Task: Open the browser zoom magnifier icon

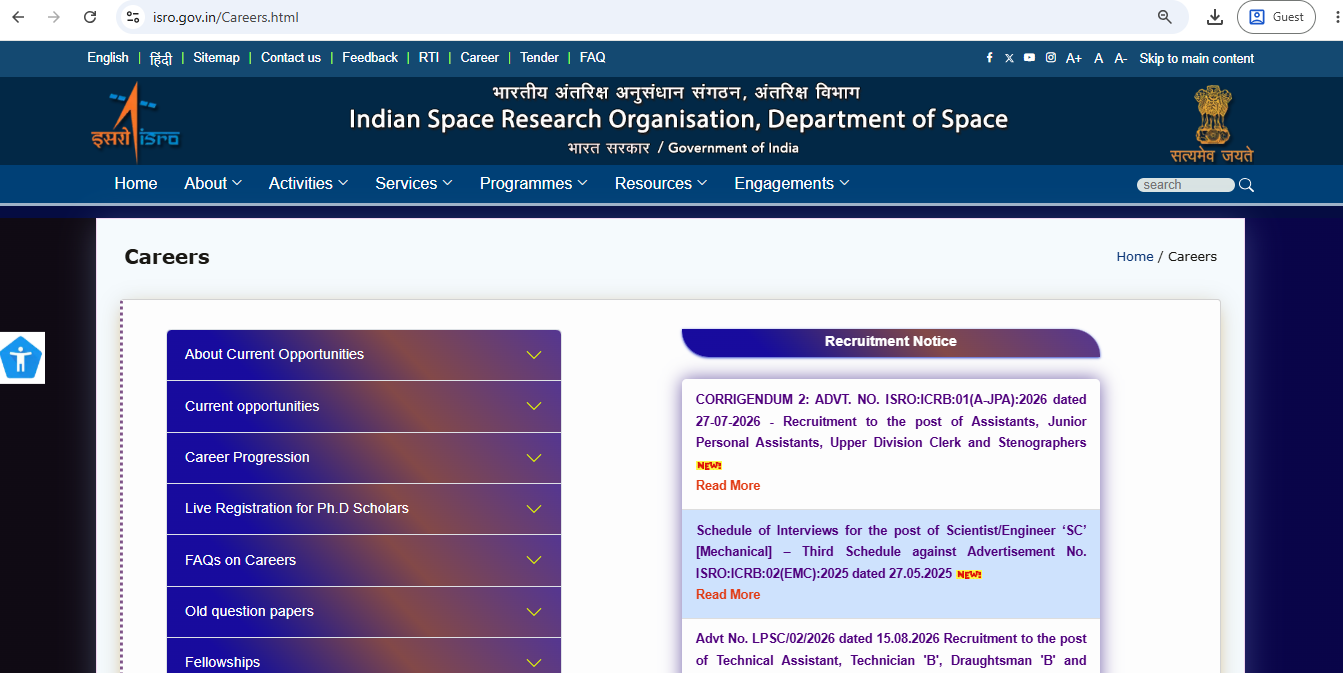Action: [x=1164, y=17]
